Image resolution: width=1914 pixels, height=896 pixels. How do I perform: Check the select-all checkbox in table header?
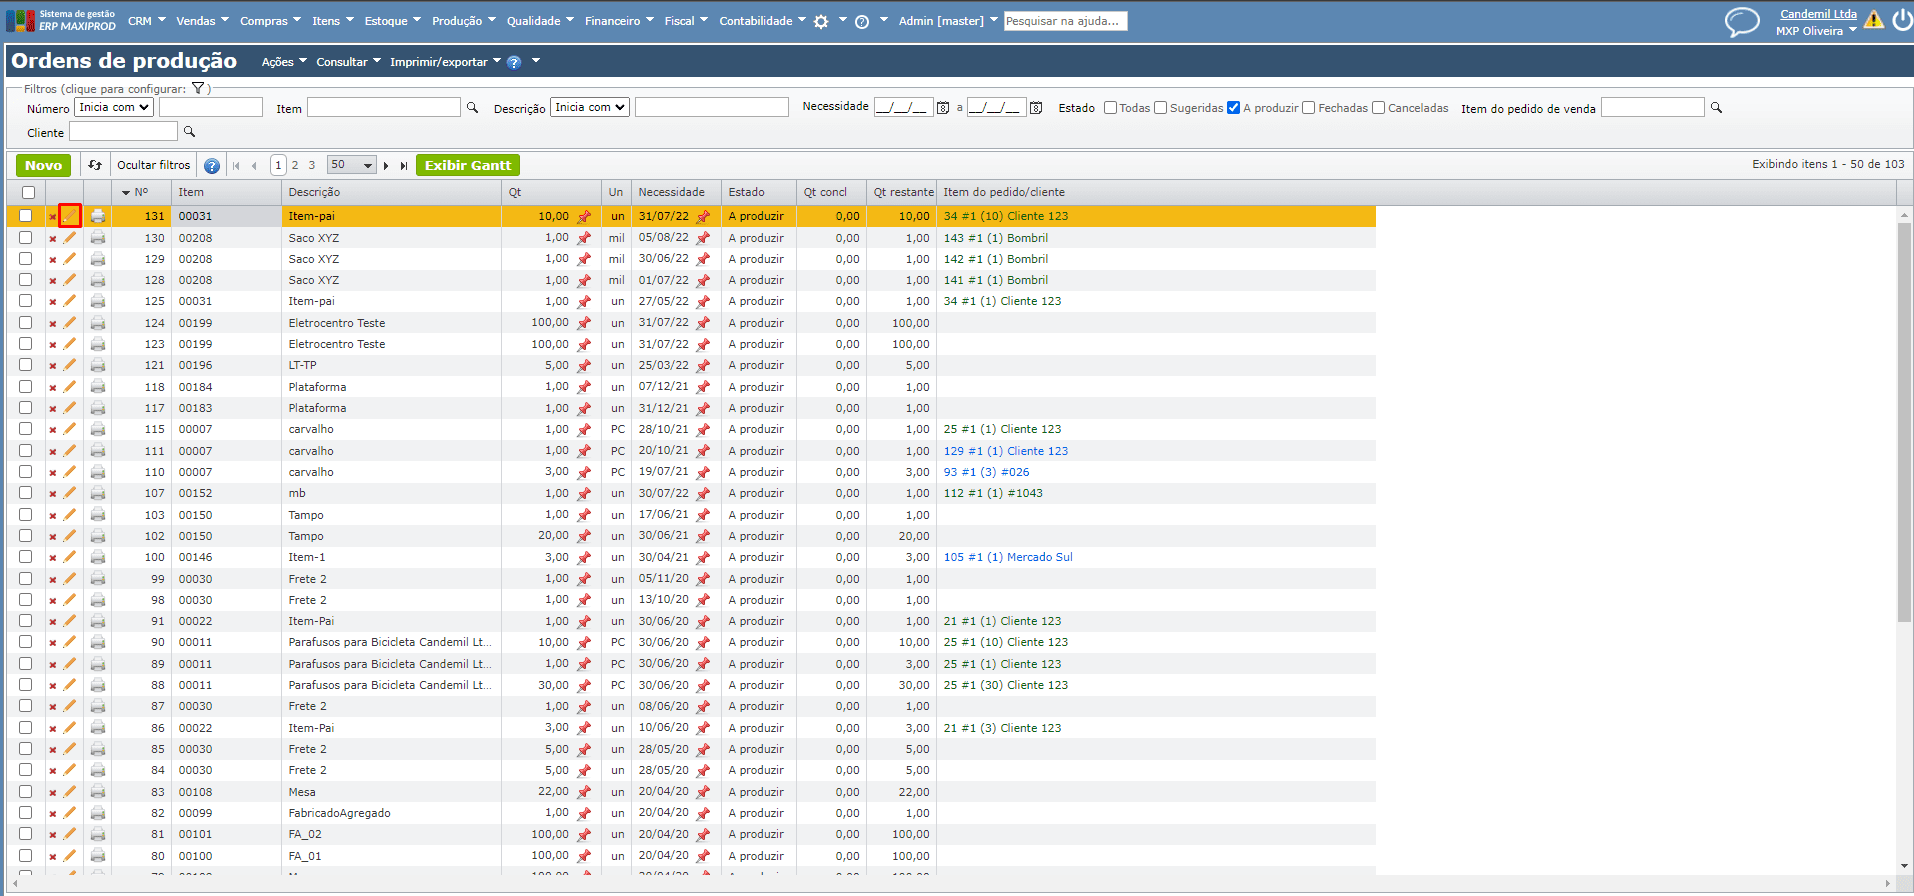pos(28,192)
